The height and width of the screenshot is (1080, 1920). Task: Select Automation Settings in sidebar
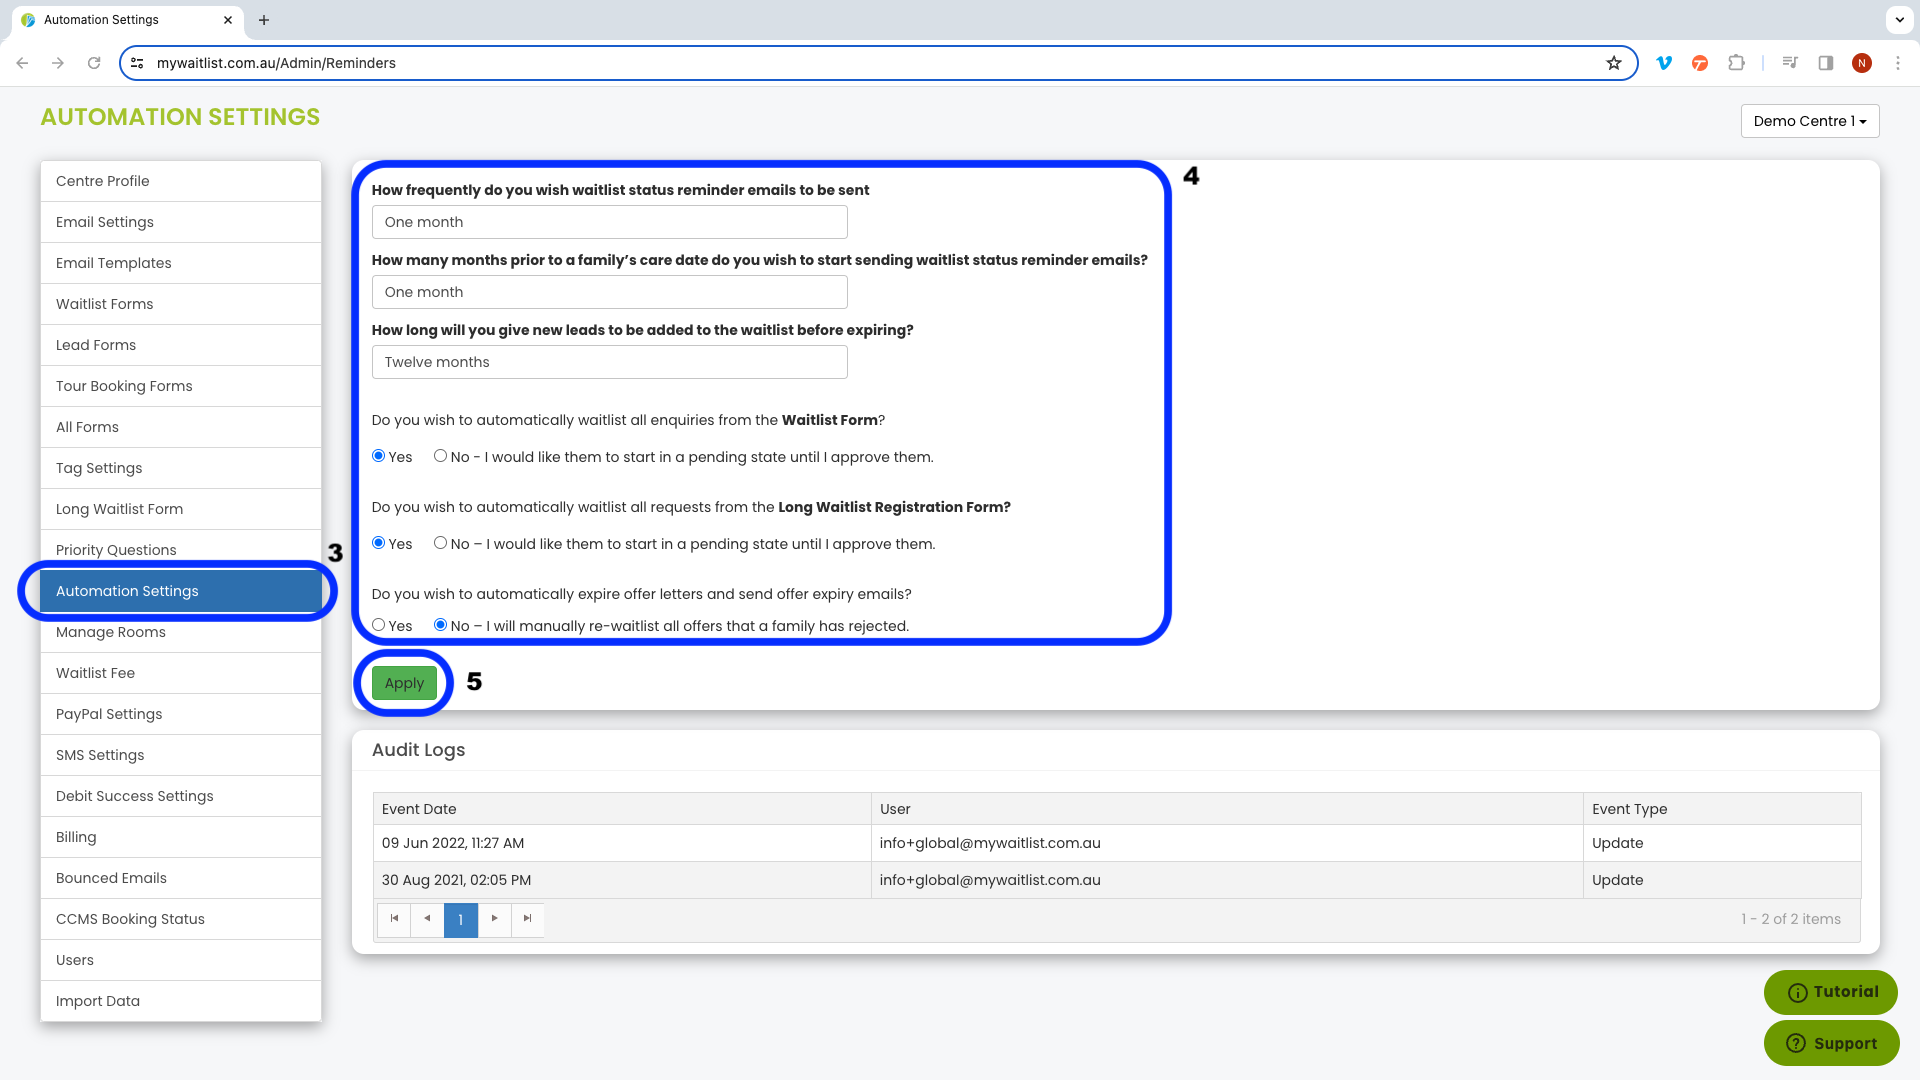coord(181,591)
